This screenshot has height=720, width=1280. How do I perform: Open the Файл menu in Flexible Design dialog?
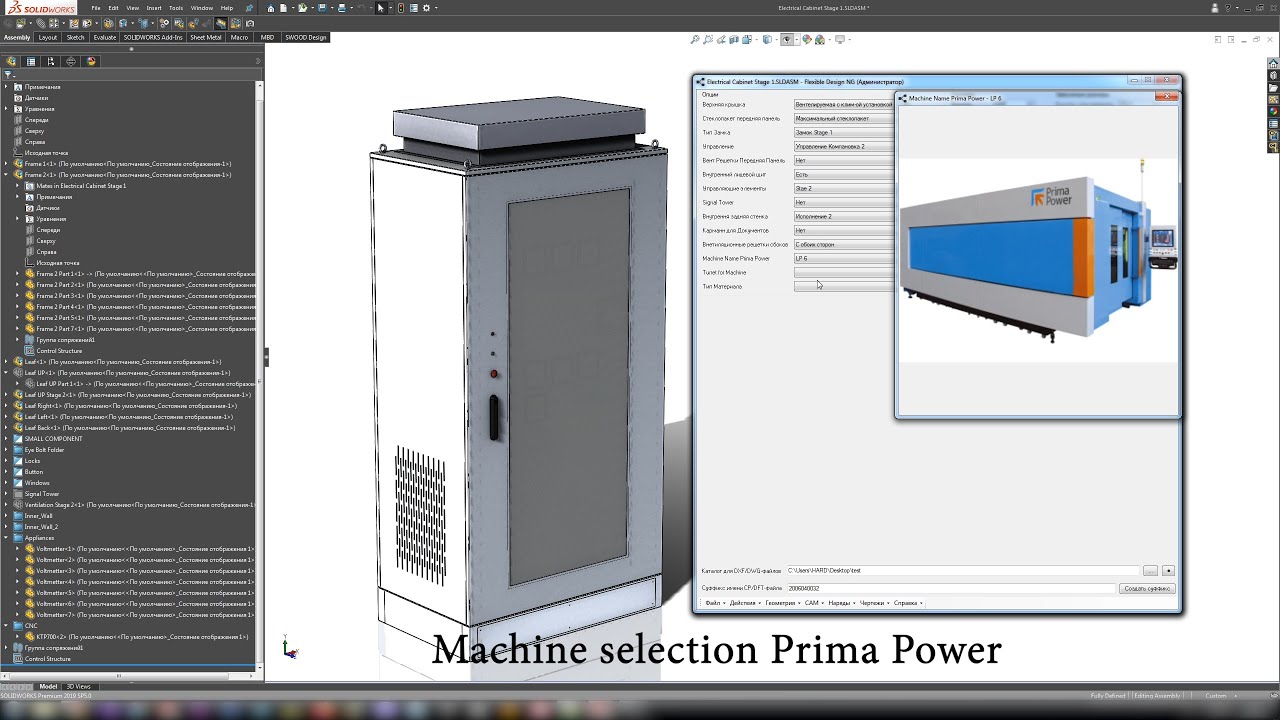pos(713,603)
